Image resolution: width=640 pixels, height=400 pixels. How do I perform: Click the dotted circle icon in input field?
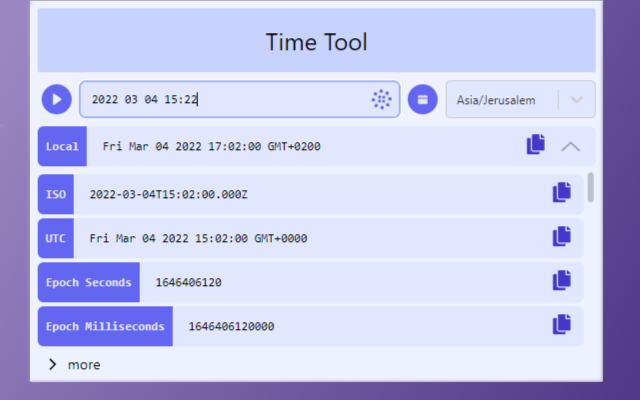[382, 99]
